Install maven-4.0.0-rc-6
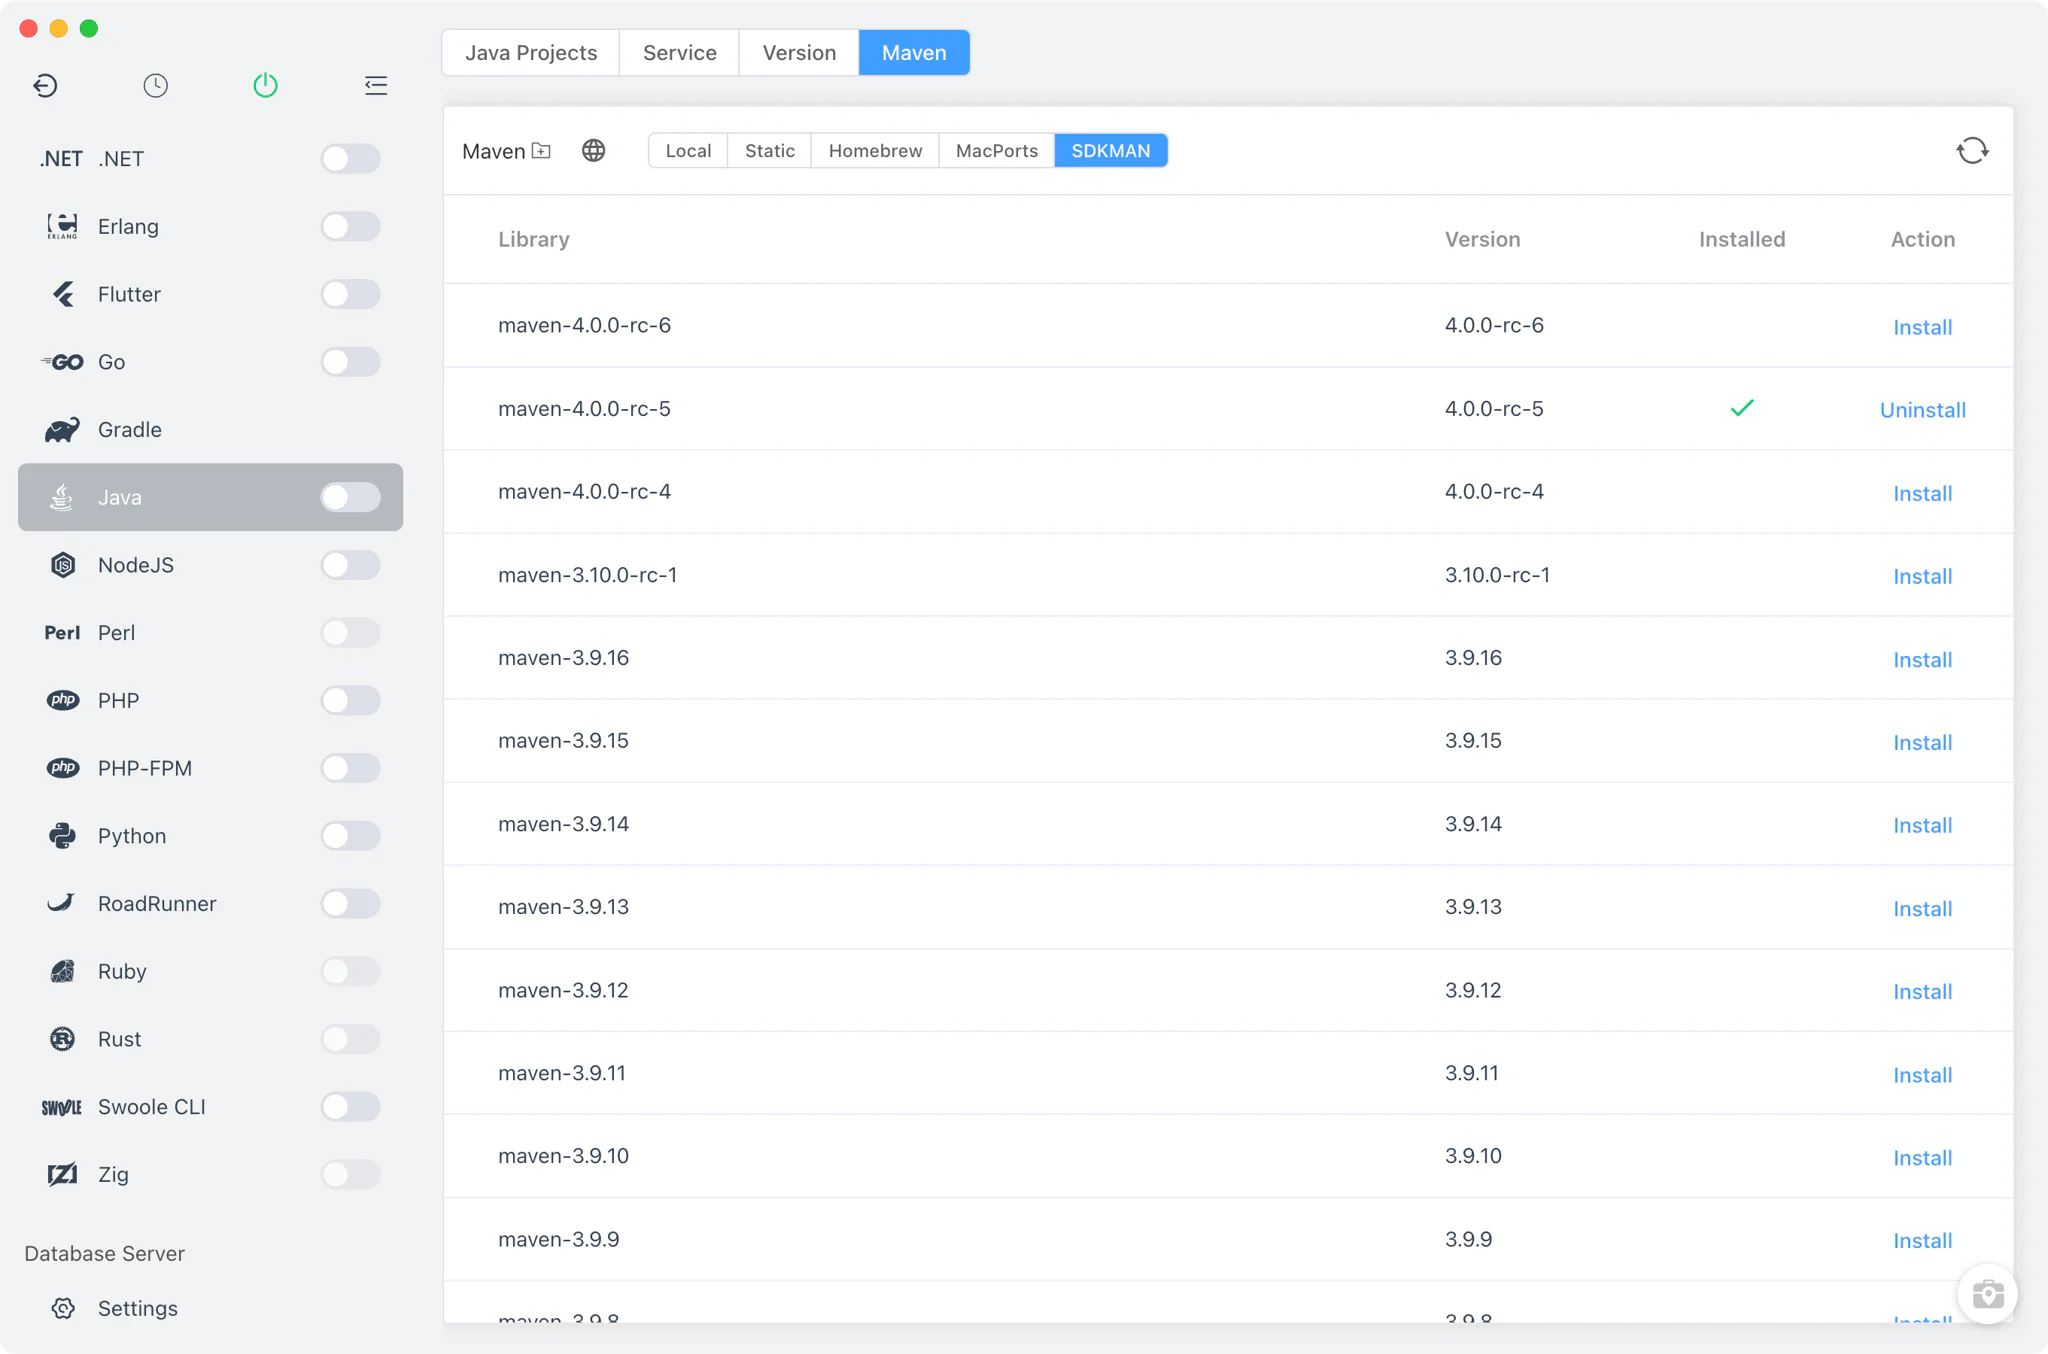2048x1354 pixels. click(1922, 327)
